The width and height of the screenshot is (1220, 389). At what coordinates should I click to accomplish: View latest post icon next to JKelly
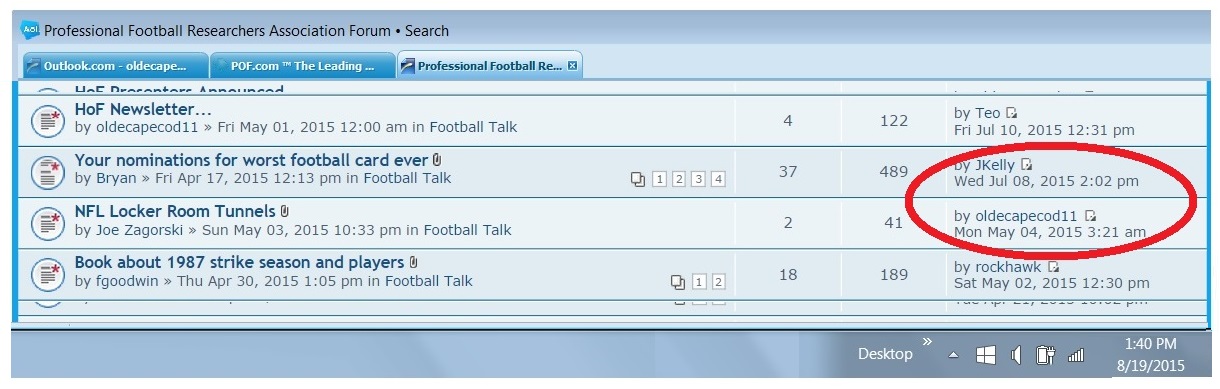pyautogui.click(x=1026, y=164)
